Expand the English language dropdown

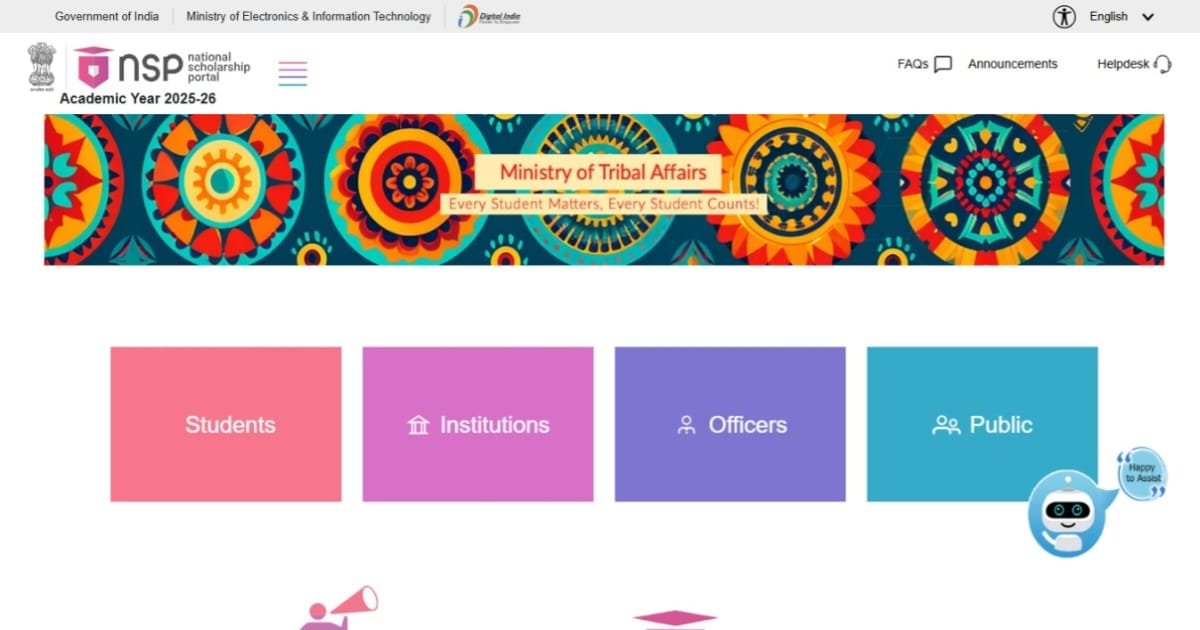point(1122,16)
